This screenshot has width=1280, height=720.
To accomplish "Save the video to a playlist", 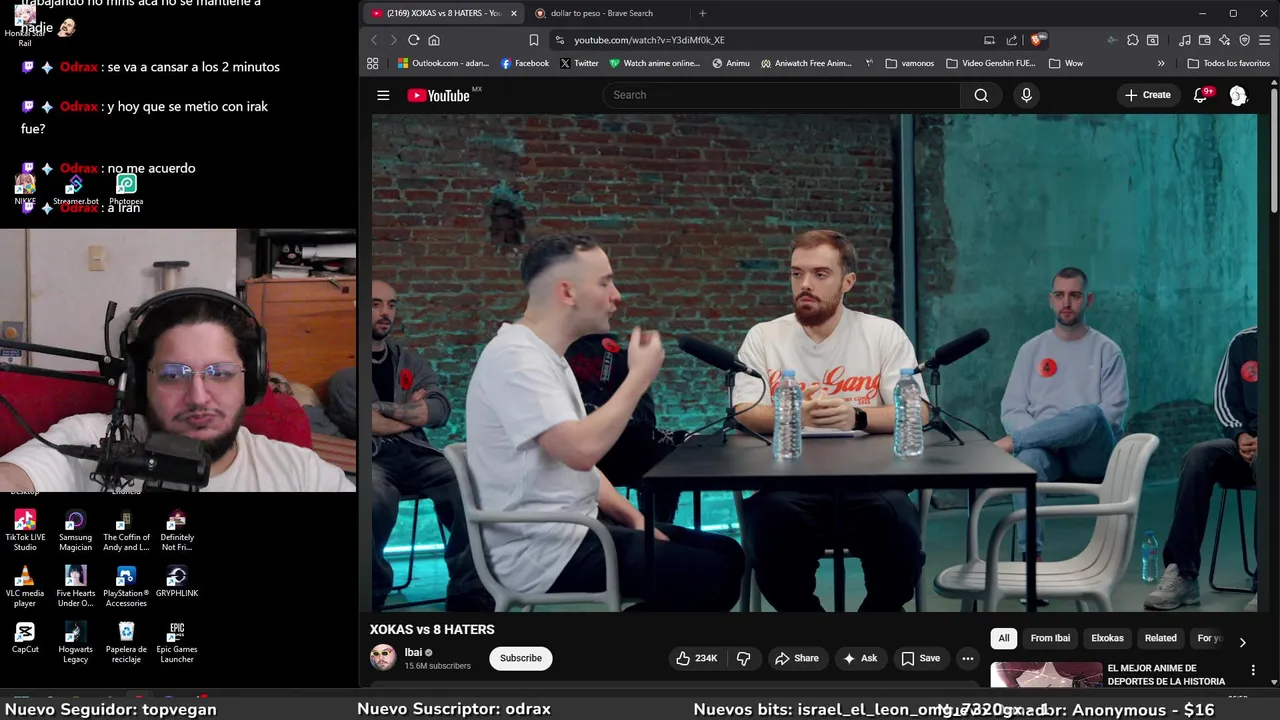I will coord(920,658).
